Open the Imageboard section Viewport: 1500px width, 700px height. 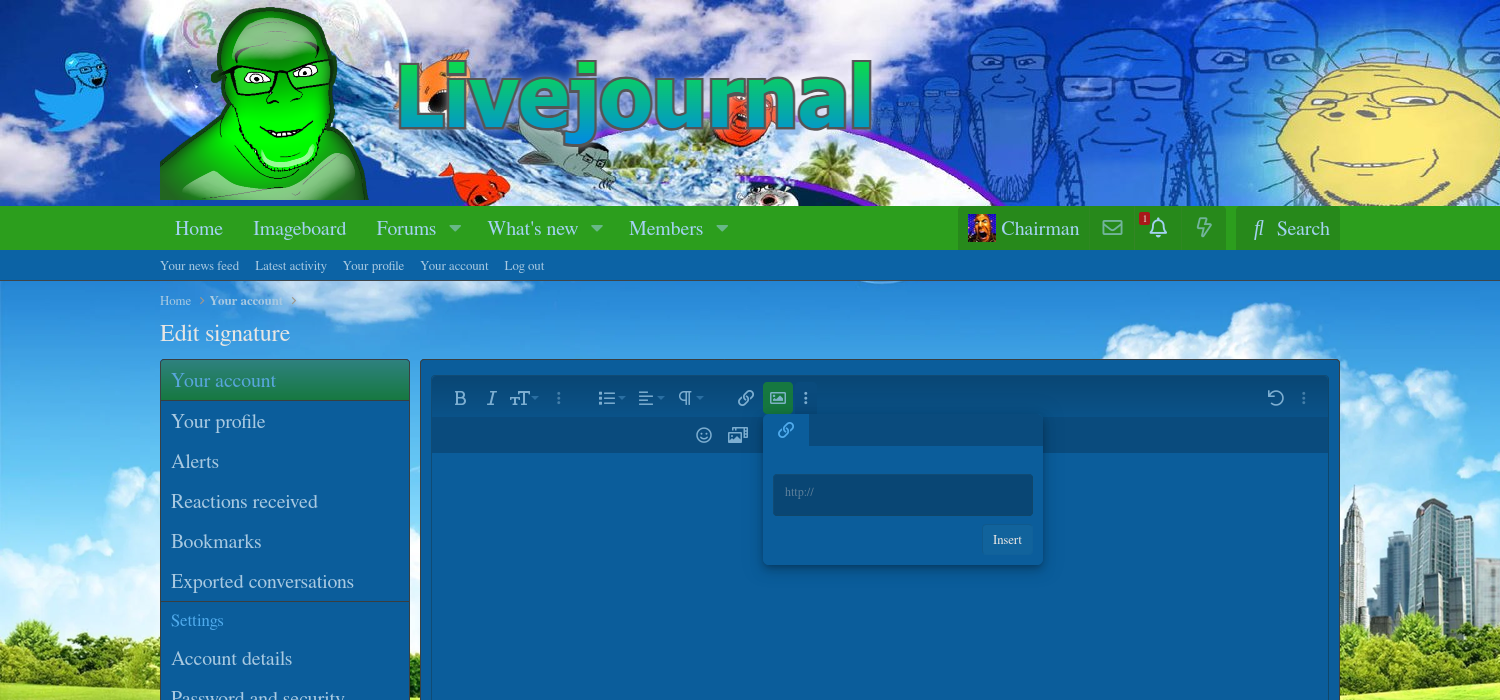tap(299, 229)
